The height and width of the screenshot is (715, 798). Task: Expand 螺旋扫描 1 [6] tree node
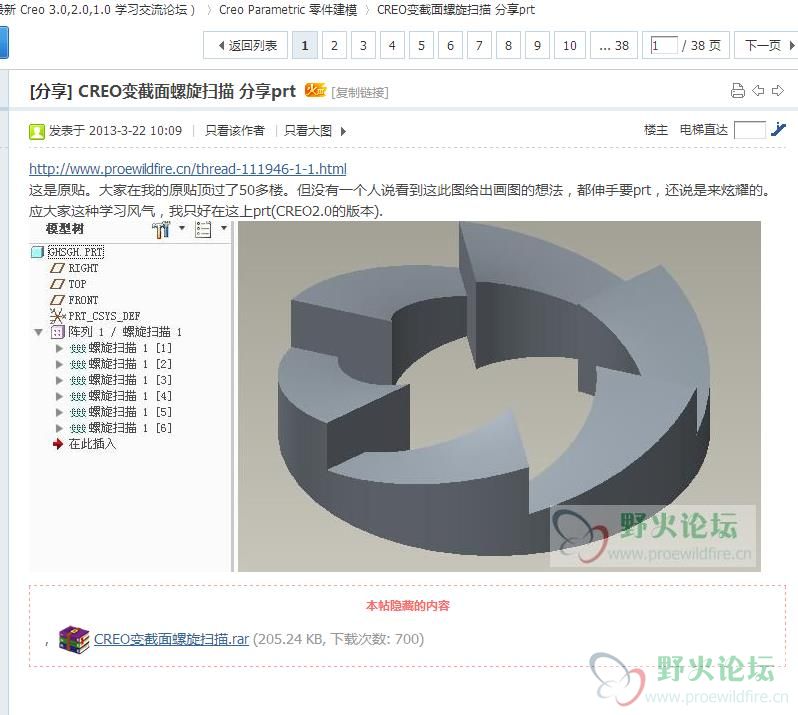59,428
